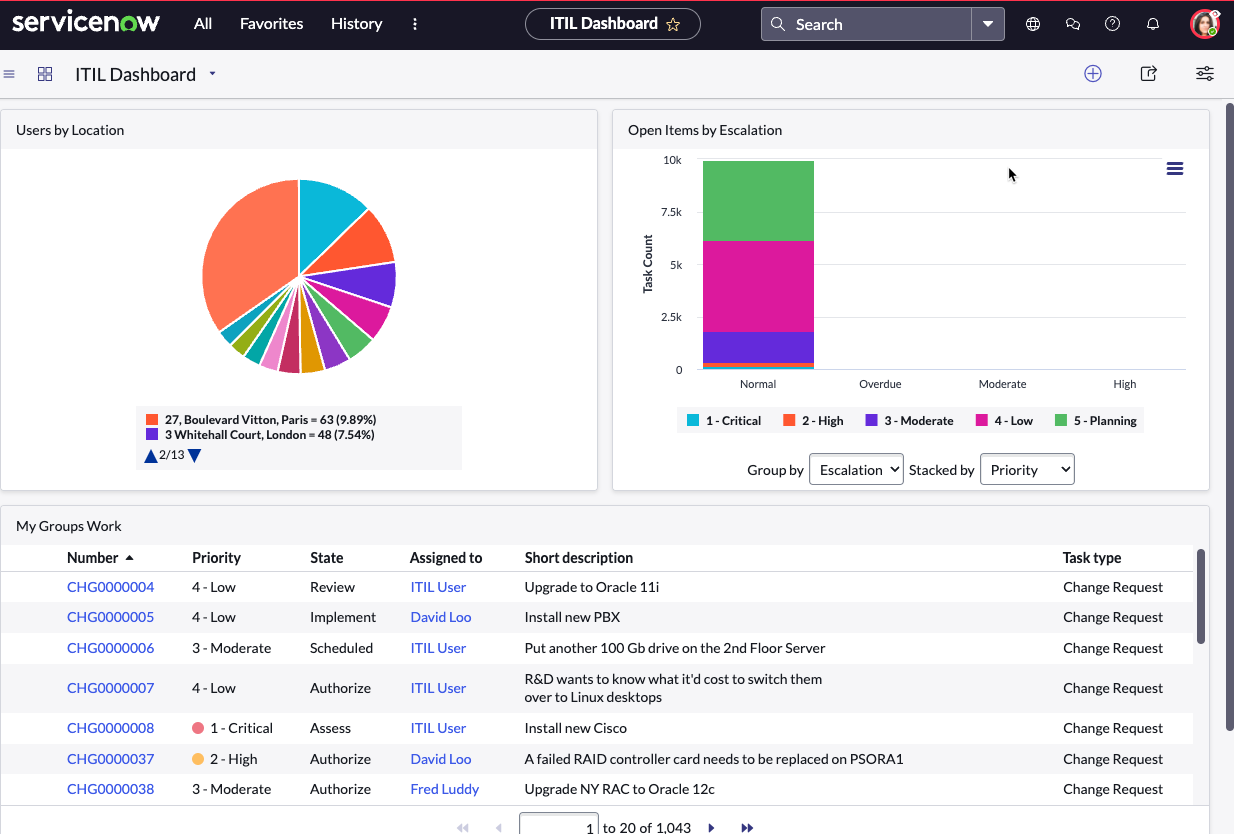The height and width of the screenshot is (834, 1234).
Task: Open the David Loo assignee link for CHG0000005
Action: click(441, 617)
